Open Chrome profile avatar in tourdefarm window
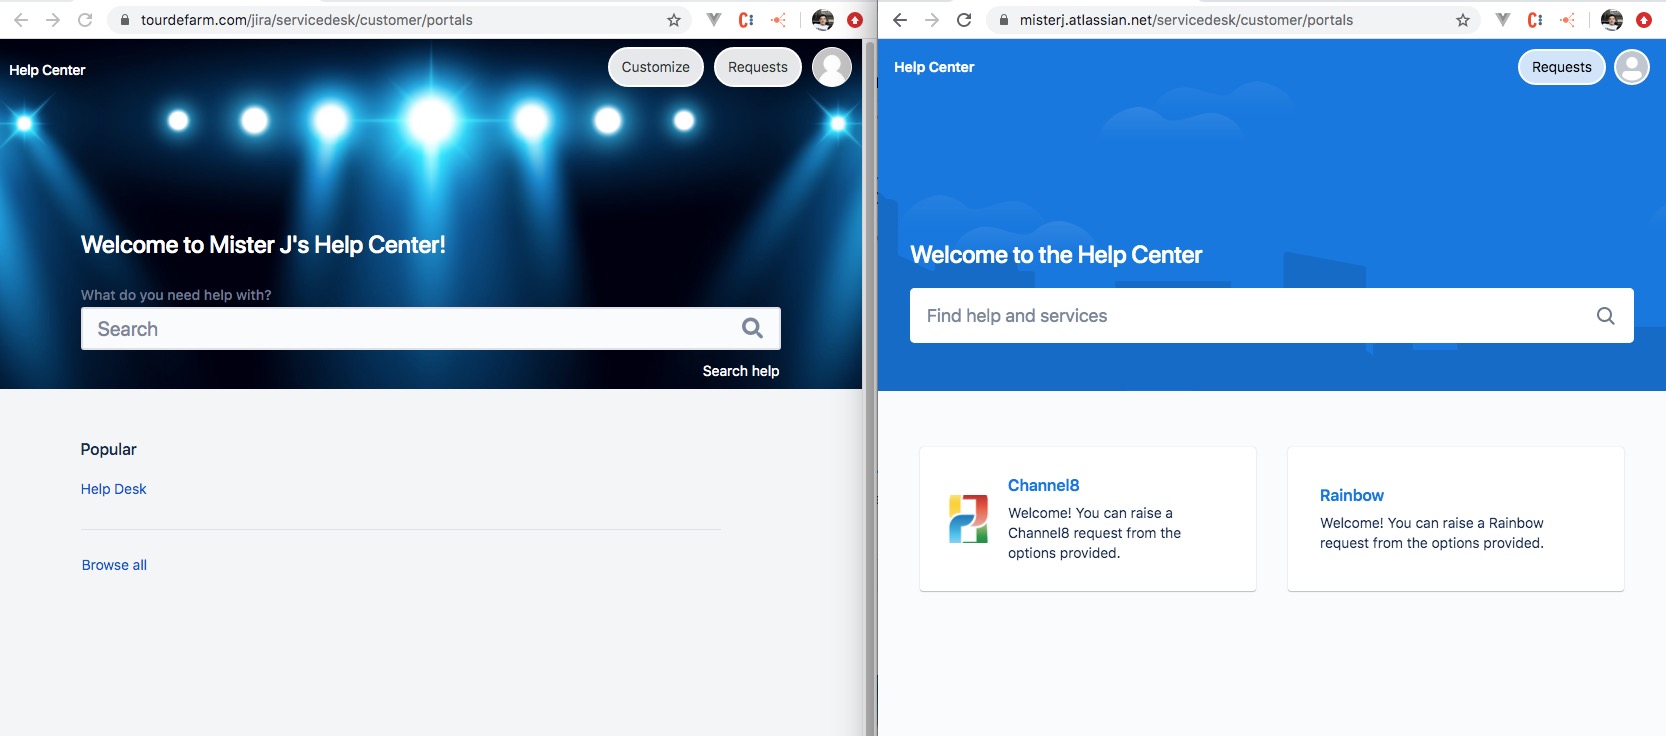 coord(823,20)
